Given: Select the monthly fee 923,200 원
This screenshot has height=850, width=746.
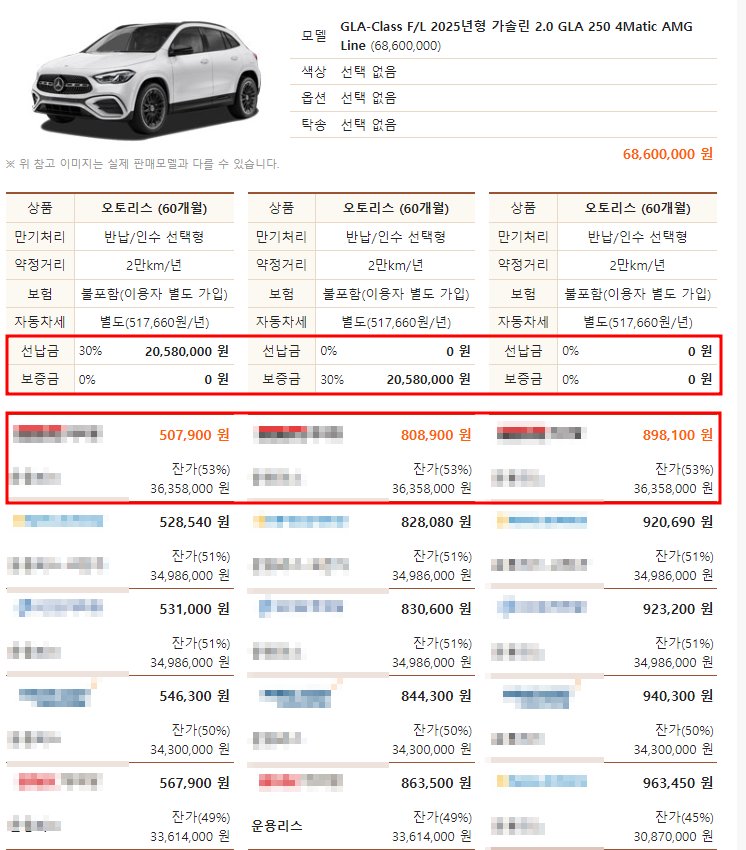Looking at the screenshot, I should click(678, 609).
